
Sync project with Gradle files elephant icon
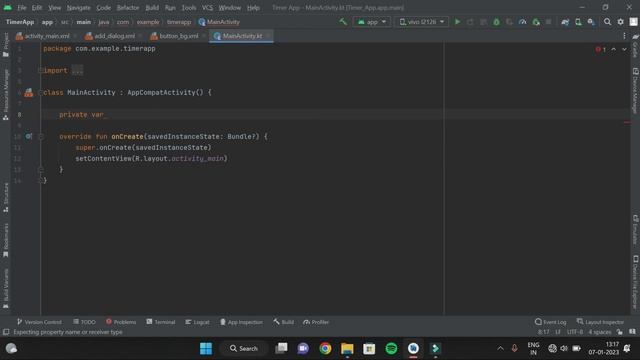pyautogui.click(x=565, y=22)
